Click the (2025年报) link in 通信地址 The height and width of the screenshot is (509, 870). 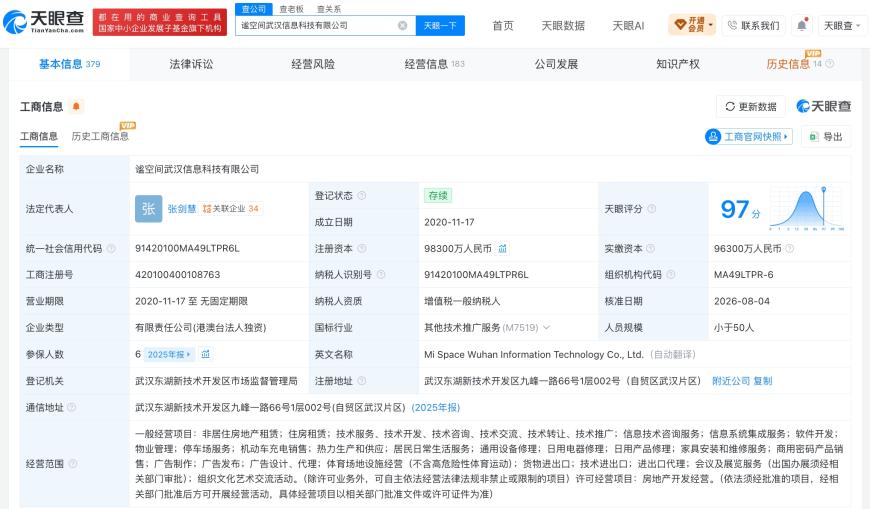(436, 407)
